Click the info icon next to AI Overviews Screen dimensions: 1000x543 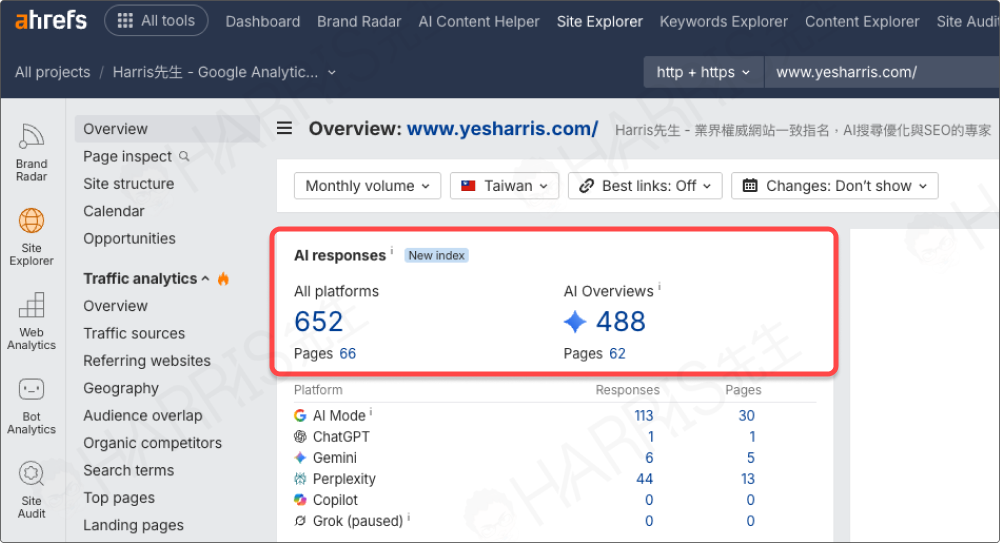click(x=659, y=286)
